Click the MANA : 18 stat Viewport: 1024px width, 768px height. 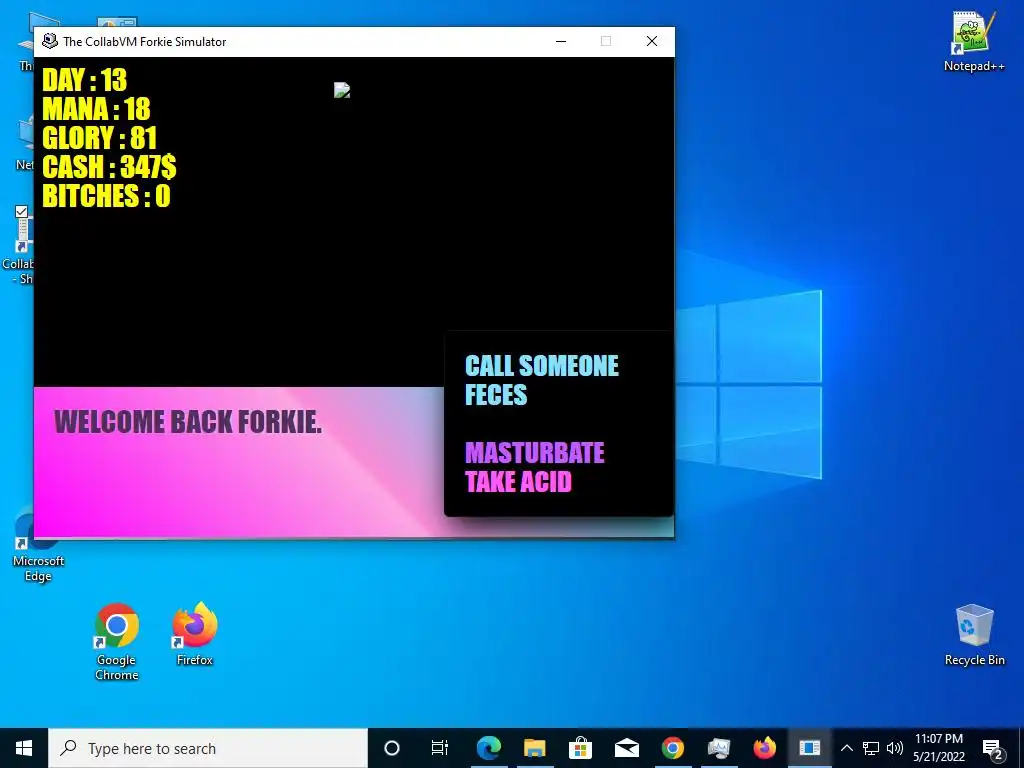tap(96, 109)
